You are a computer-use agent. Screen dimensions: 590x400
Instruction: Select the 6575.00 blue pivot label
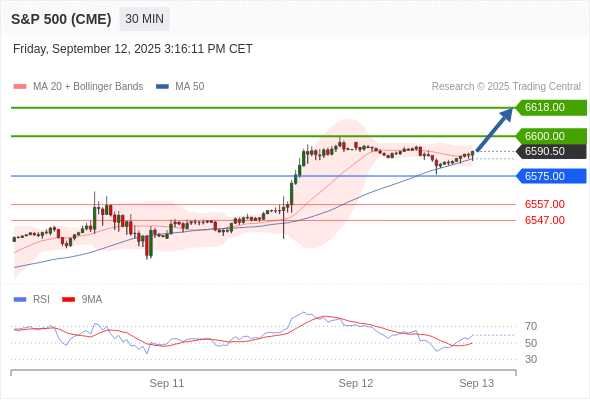551,176
